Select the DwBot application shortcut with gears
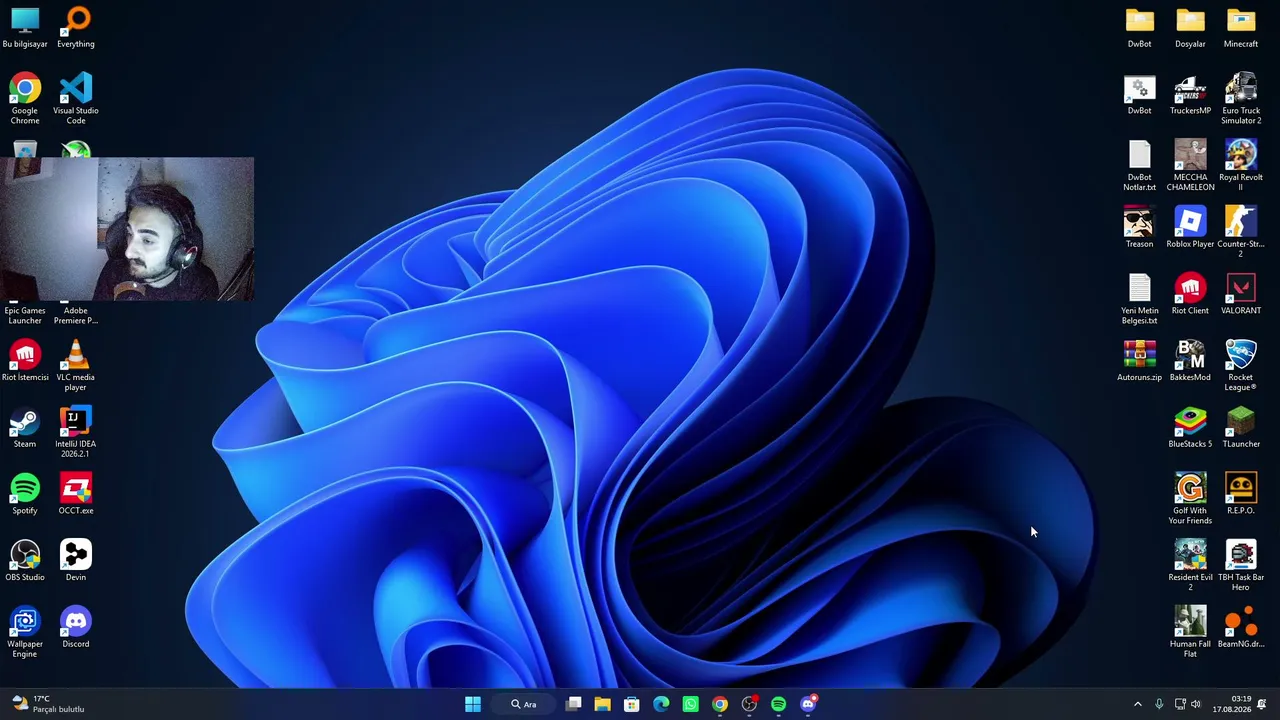1280x720 pixels. click(1140, 95)
